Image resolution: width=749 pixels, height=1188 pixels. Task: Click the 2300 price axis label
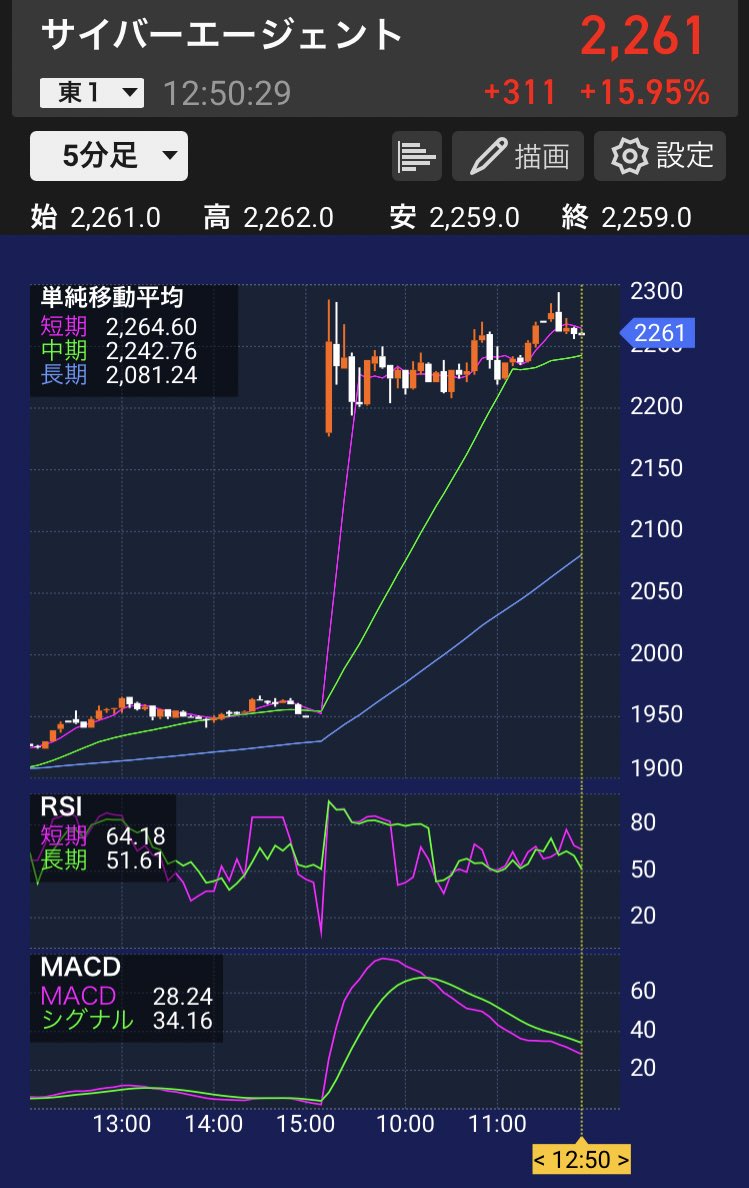point(657,291)
